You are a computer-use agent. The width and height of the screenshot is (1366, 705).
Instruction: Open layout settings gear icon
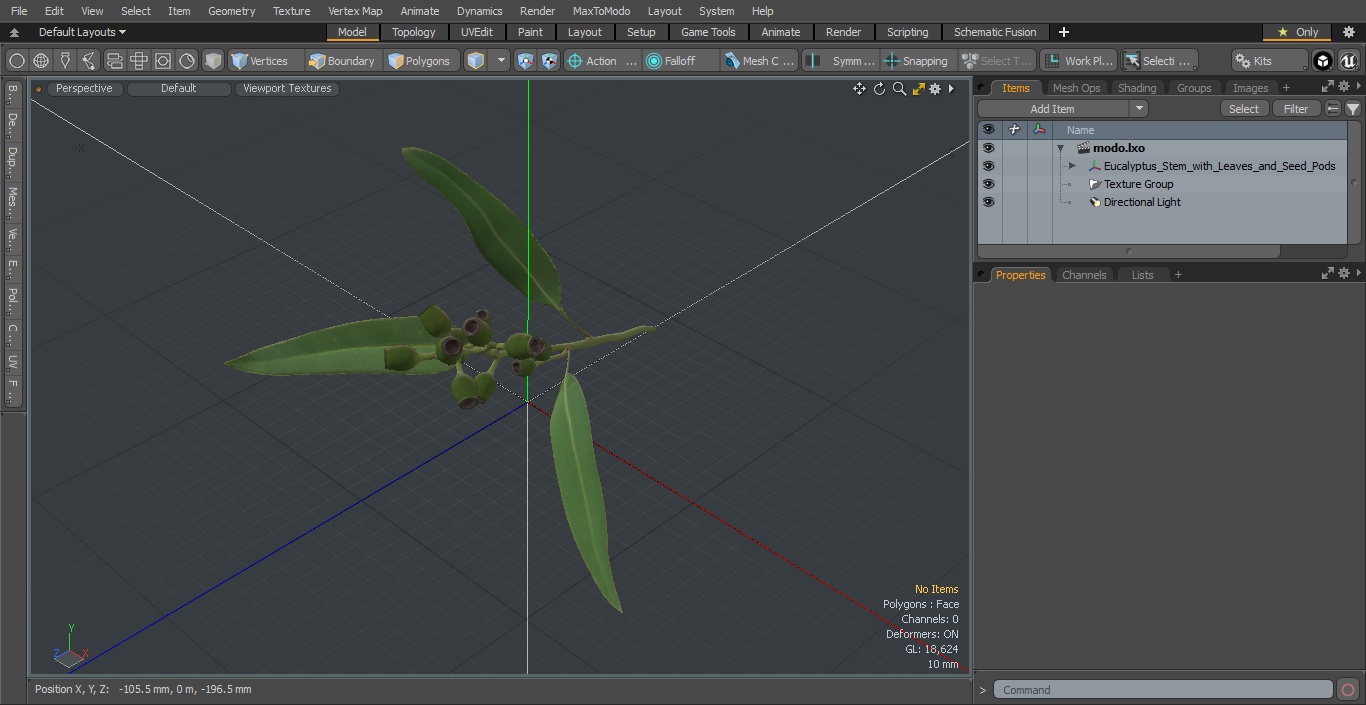[x=1348, y=32]
